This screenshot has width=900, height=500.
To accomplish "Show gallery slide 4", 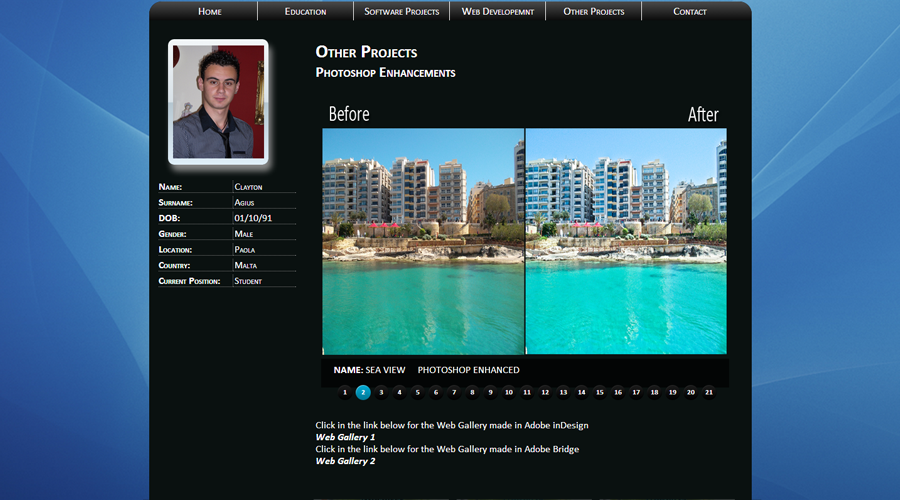I will click(399, 393).
